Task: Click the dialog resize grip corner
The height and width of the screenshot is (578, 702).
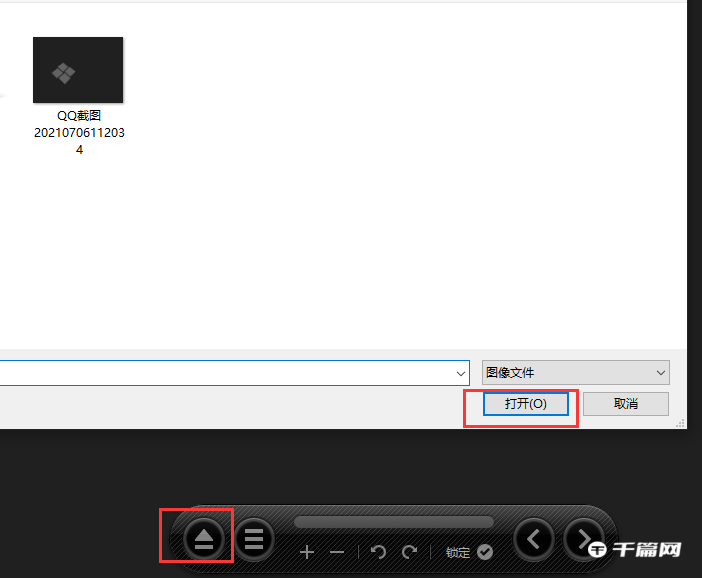Action: (681, 424)
